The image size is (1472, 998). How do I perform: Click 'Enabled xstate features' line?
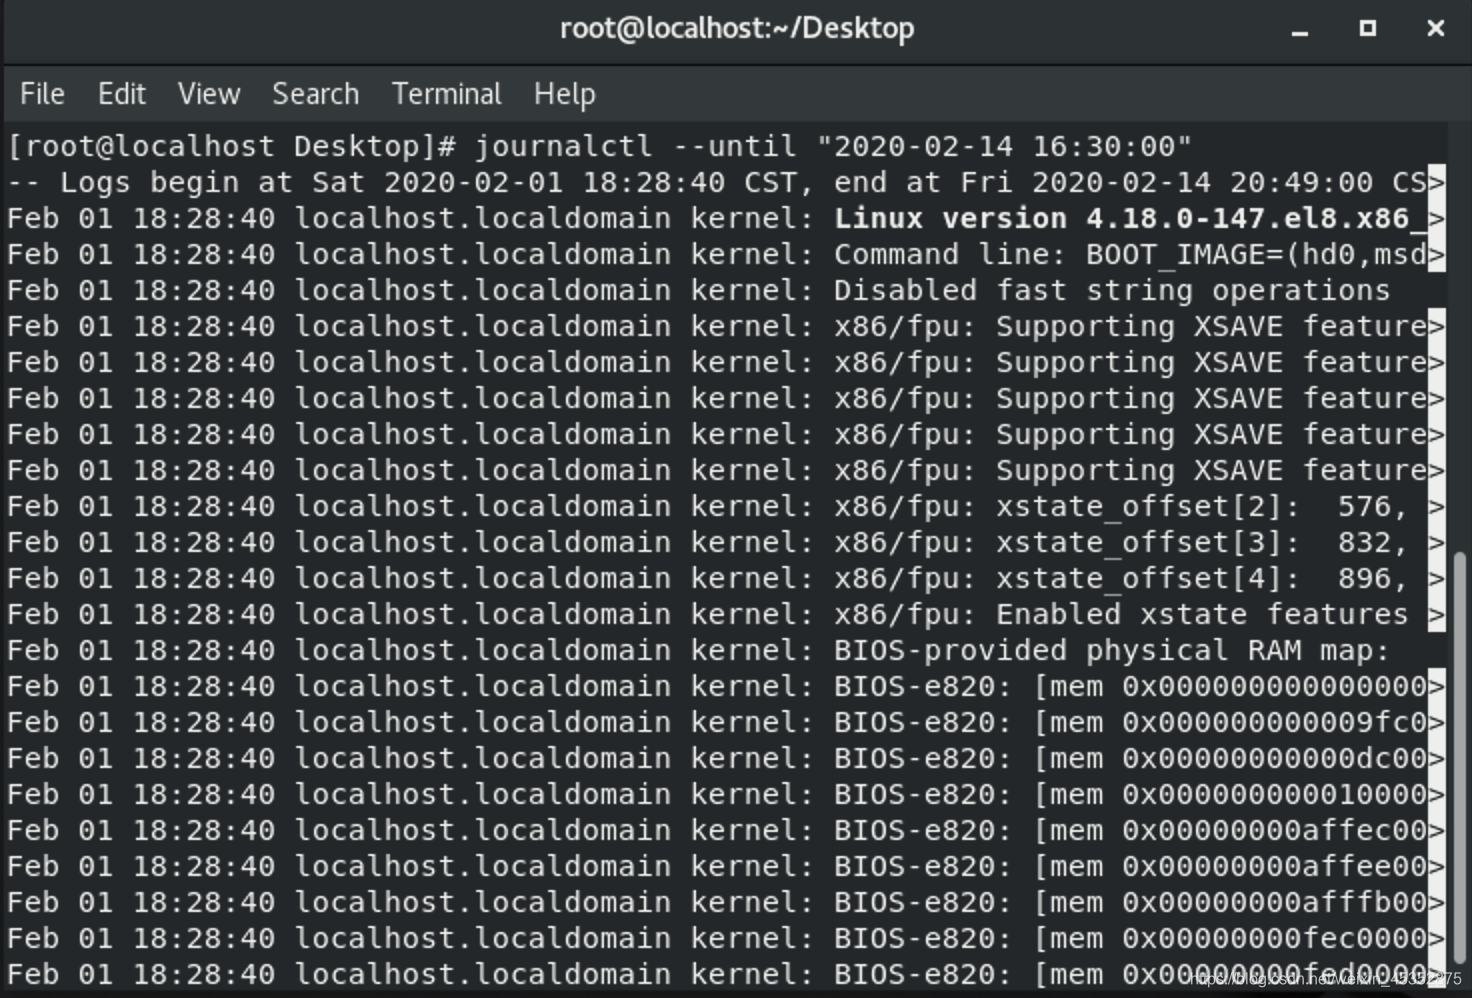[x=1202, y=614]
